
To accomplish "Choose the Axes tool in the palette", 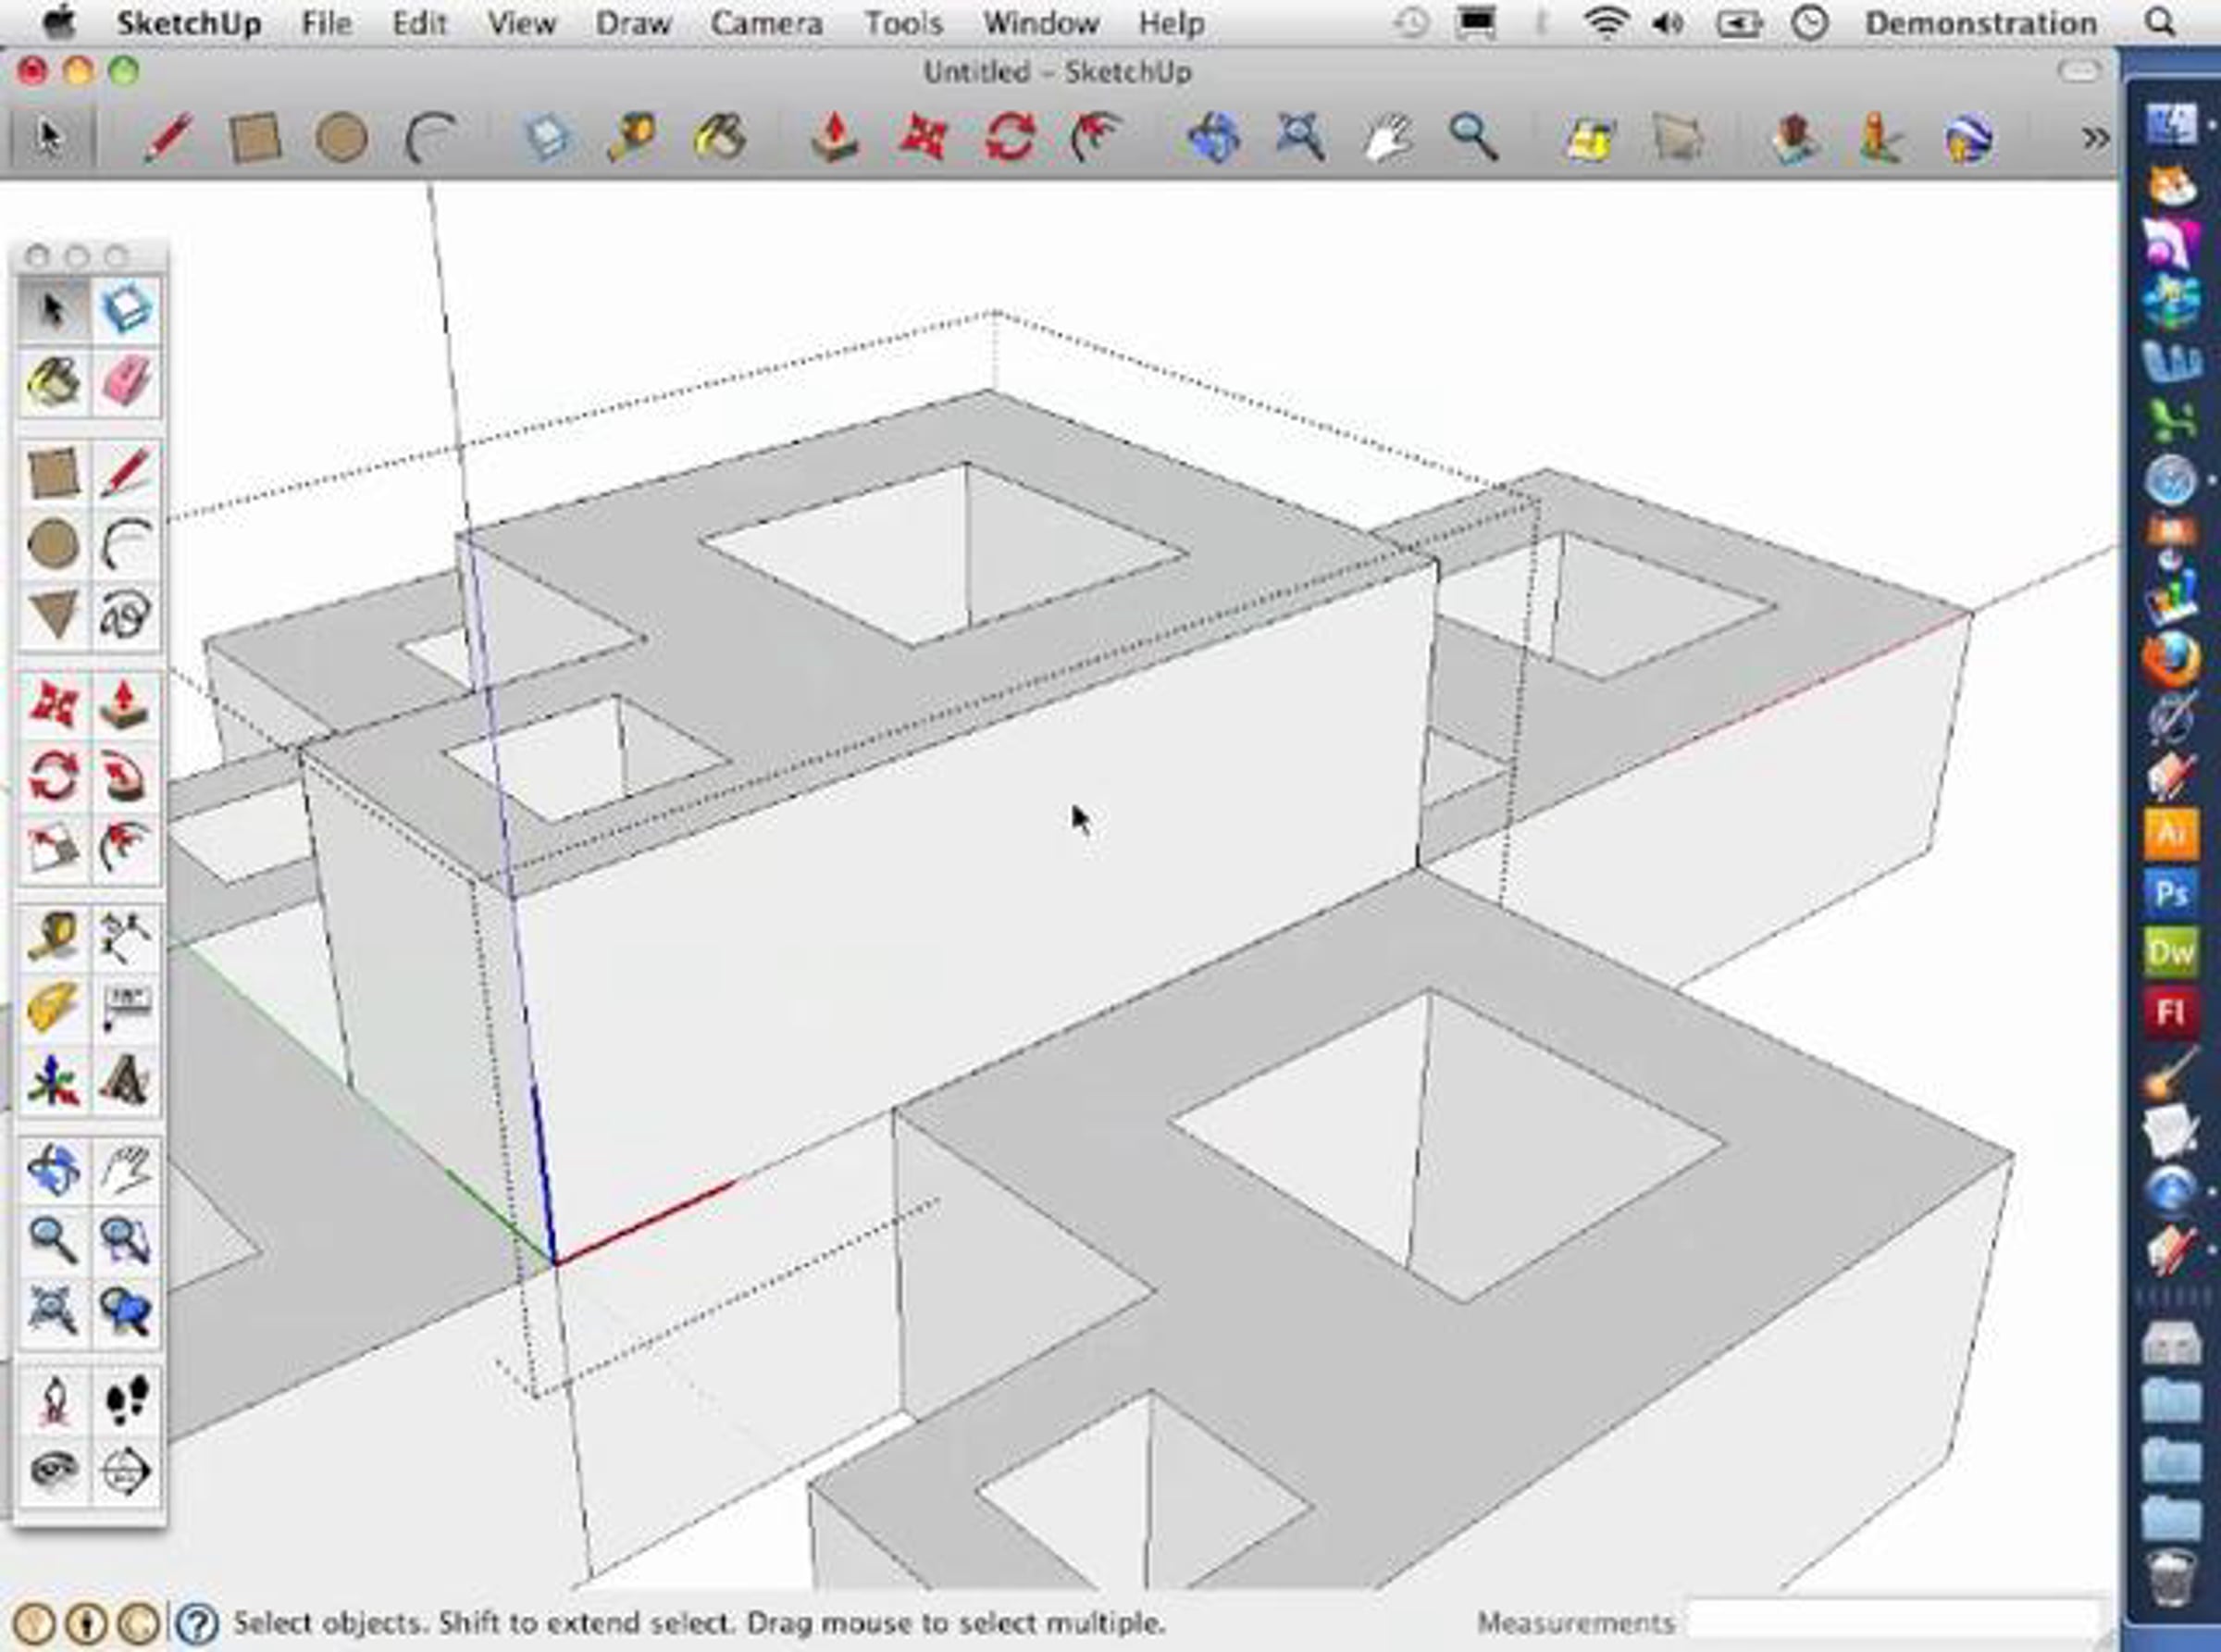I will [x=54, y=1081].
